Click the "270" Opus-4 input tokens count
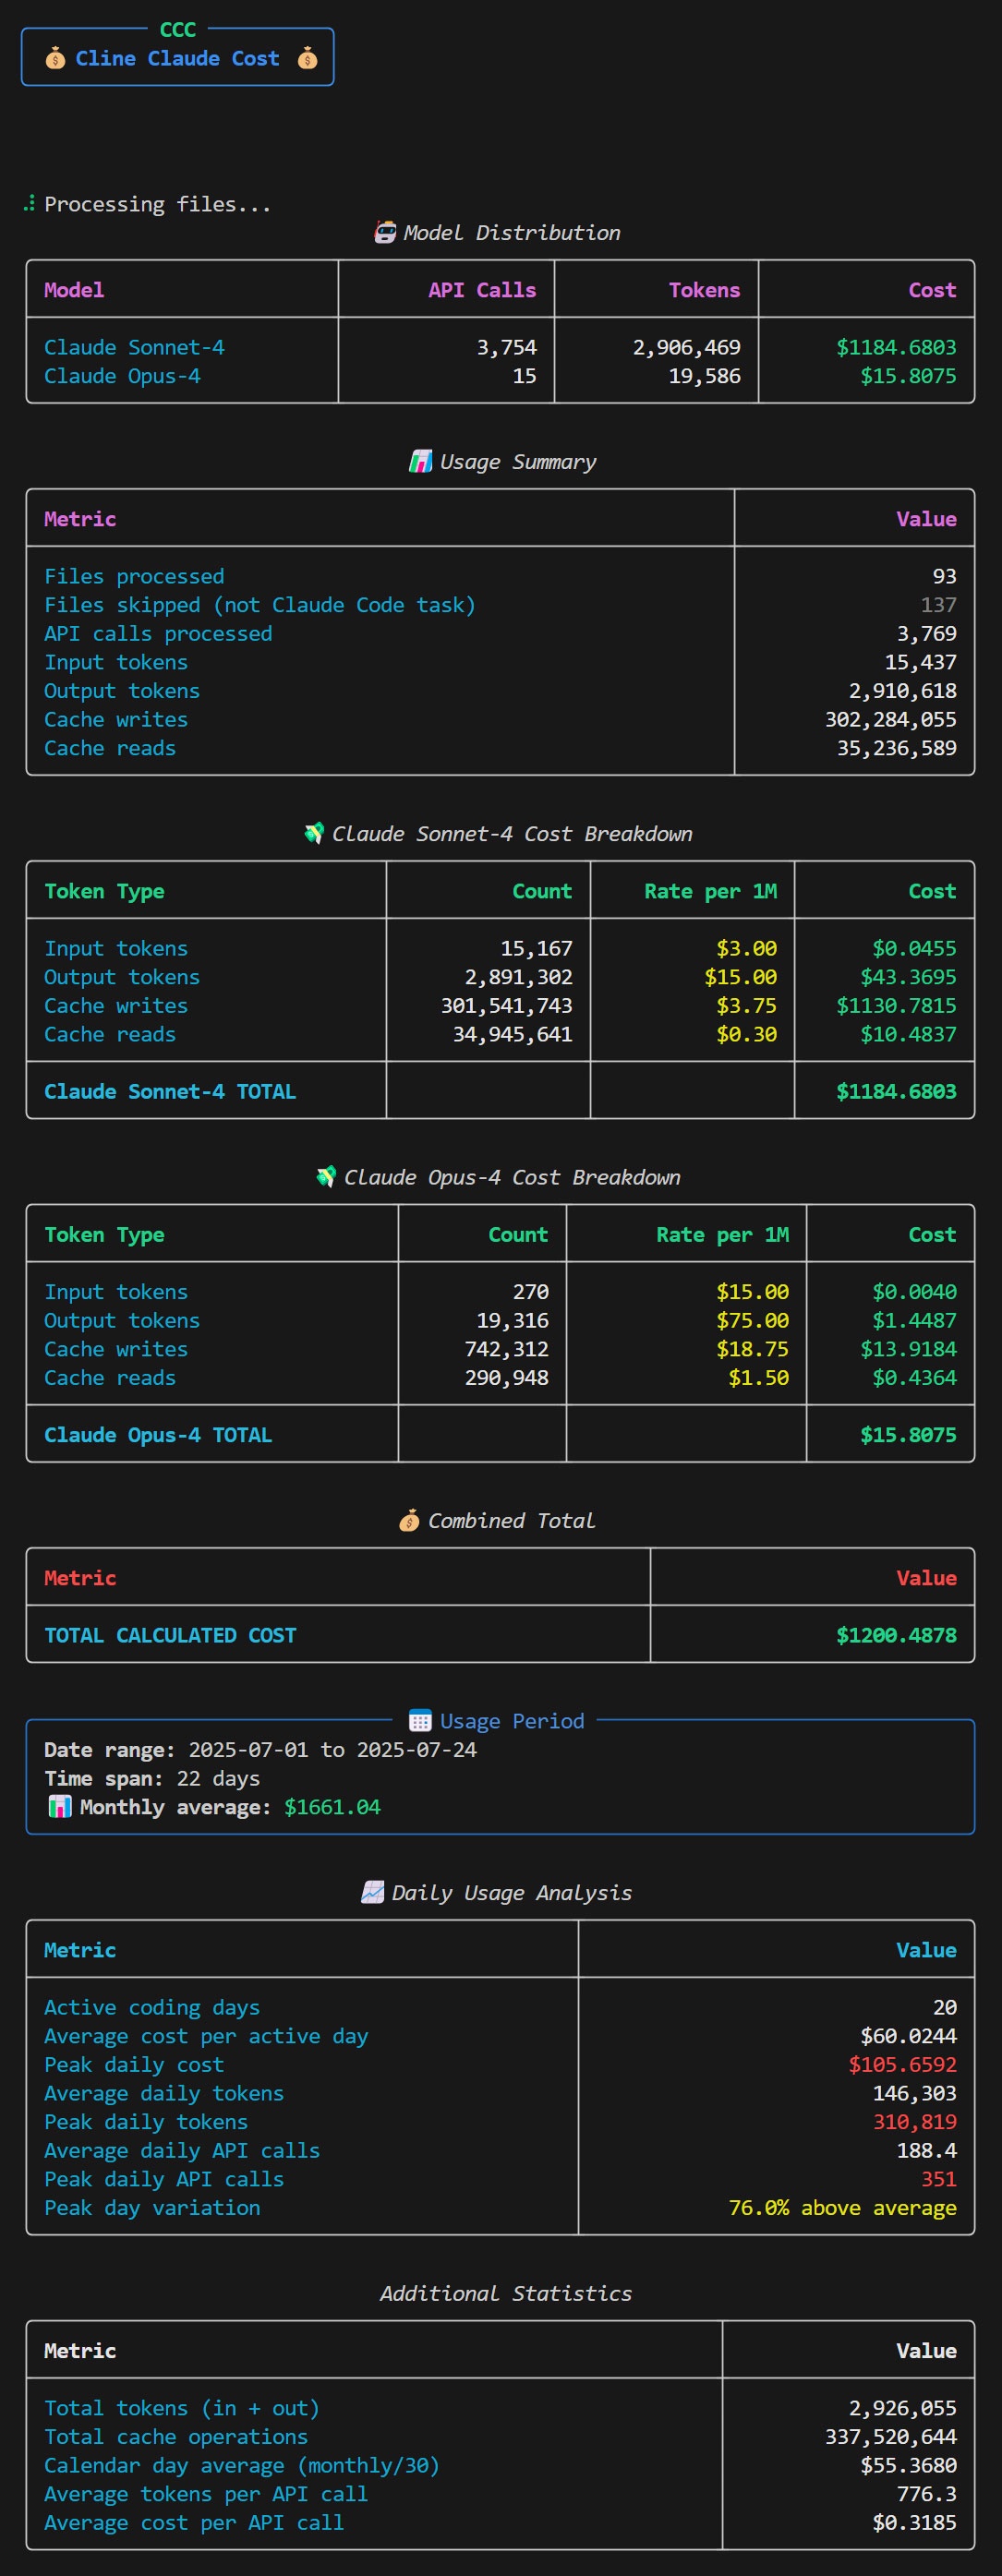Viewport: 1002px width, 2576px height. point(530,1292)
